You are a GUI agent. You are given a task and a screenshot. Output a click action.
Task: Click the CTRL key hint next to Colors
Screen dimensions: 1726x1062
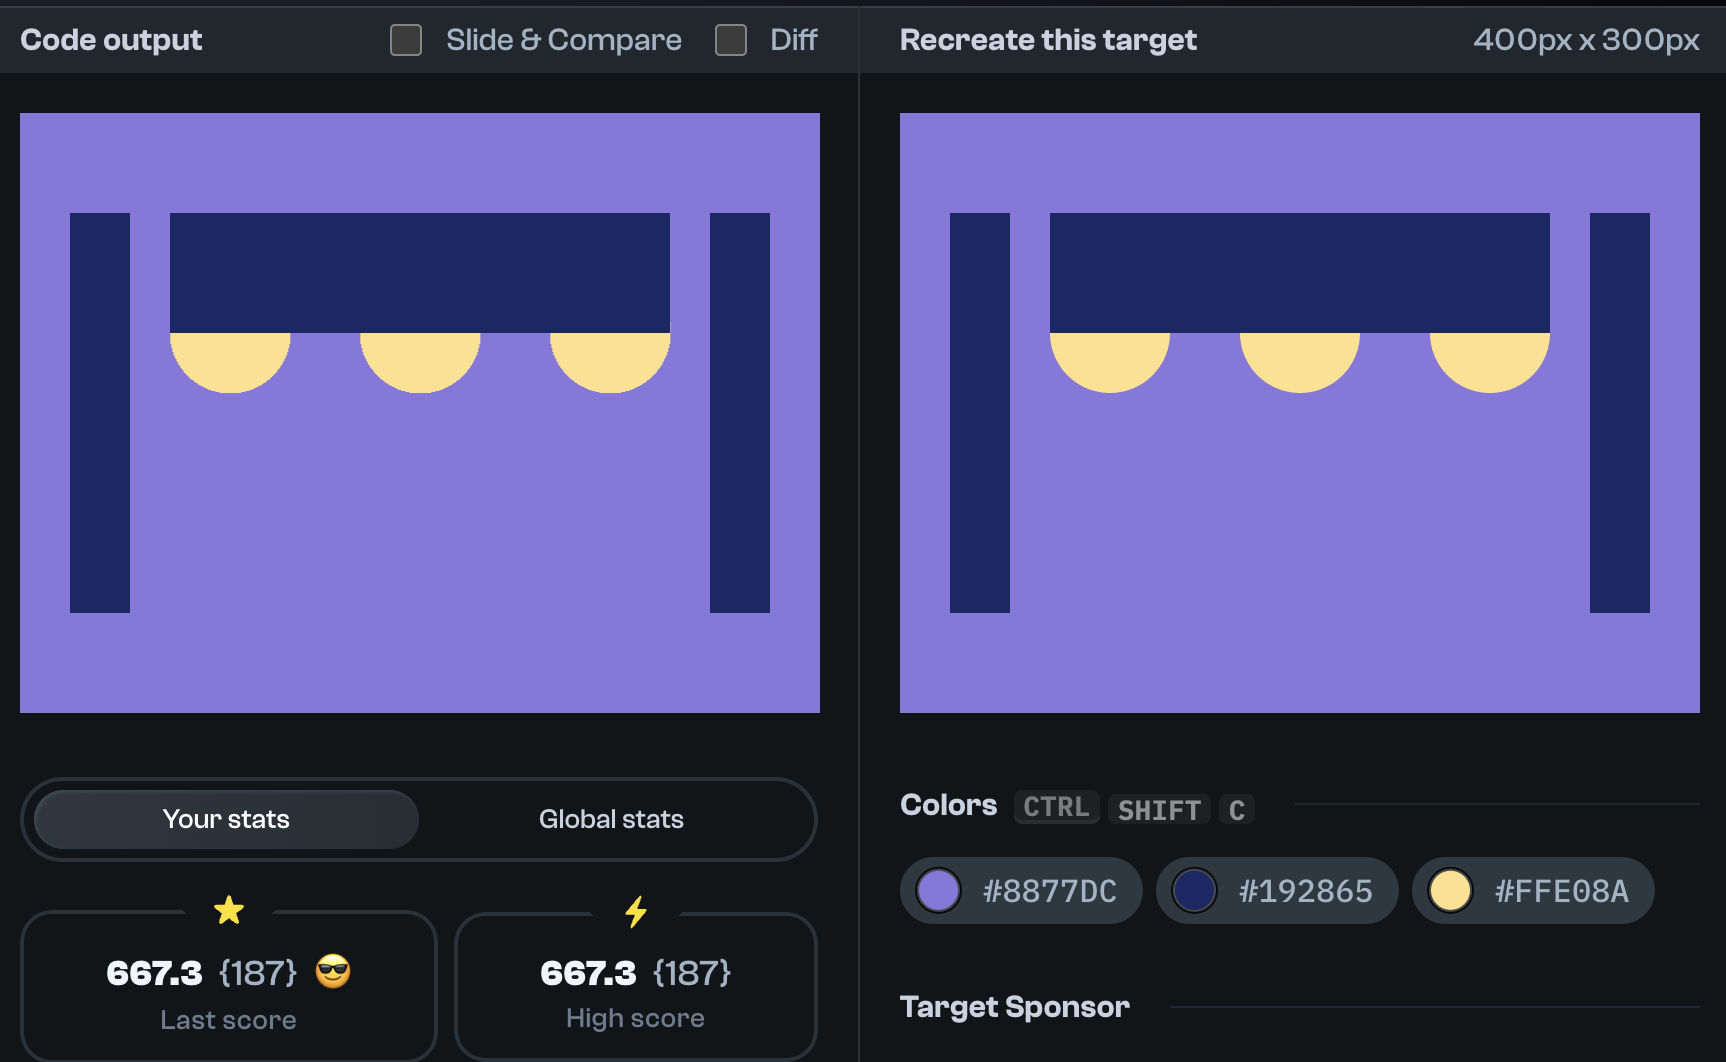point(1056,807)
